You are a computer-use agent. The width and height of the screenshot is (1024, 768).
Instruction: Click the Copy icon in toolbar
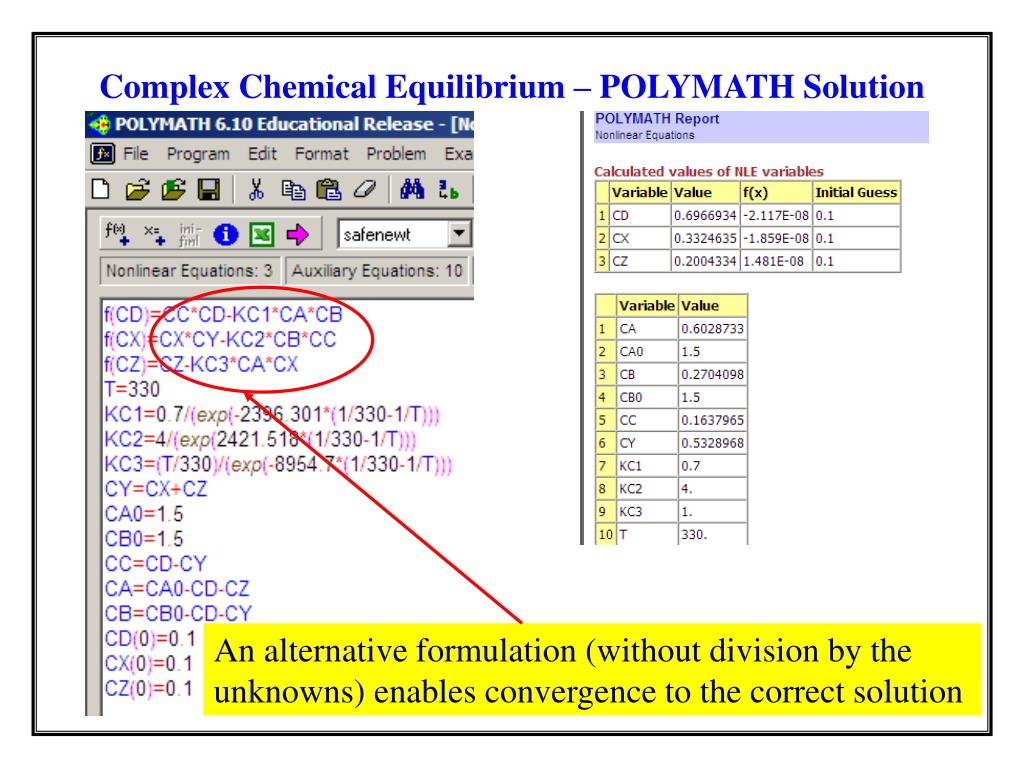coord(293,189)
